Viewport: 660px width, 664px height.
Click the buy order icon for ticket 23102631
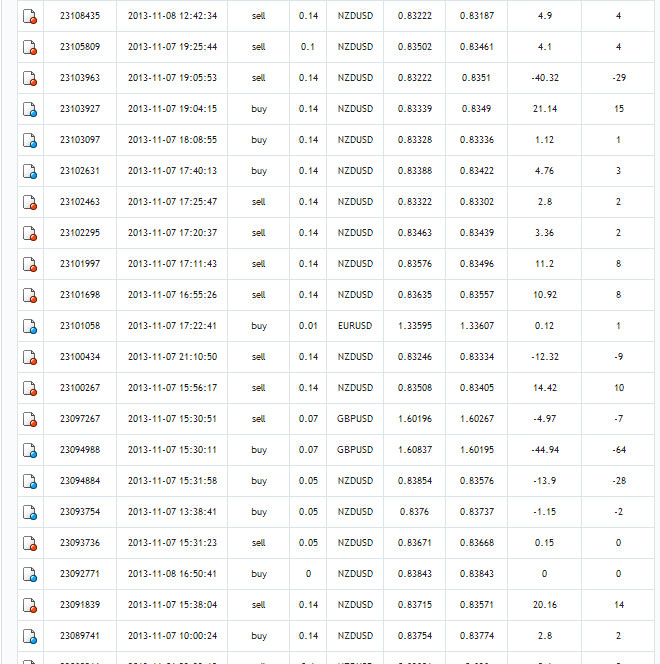tap(30, 171)
